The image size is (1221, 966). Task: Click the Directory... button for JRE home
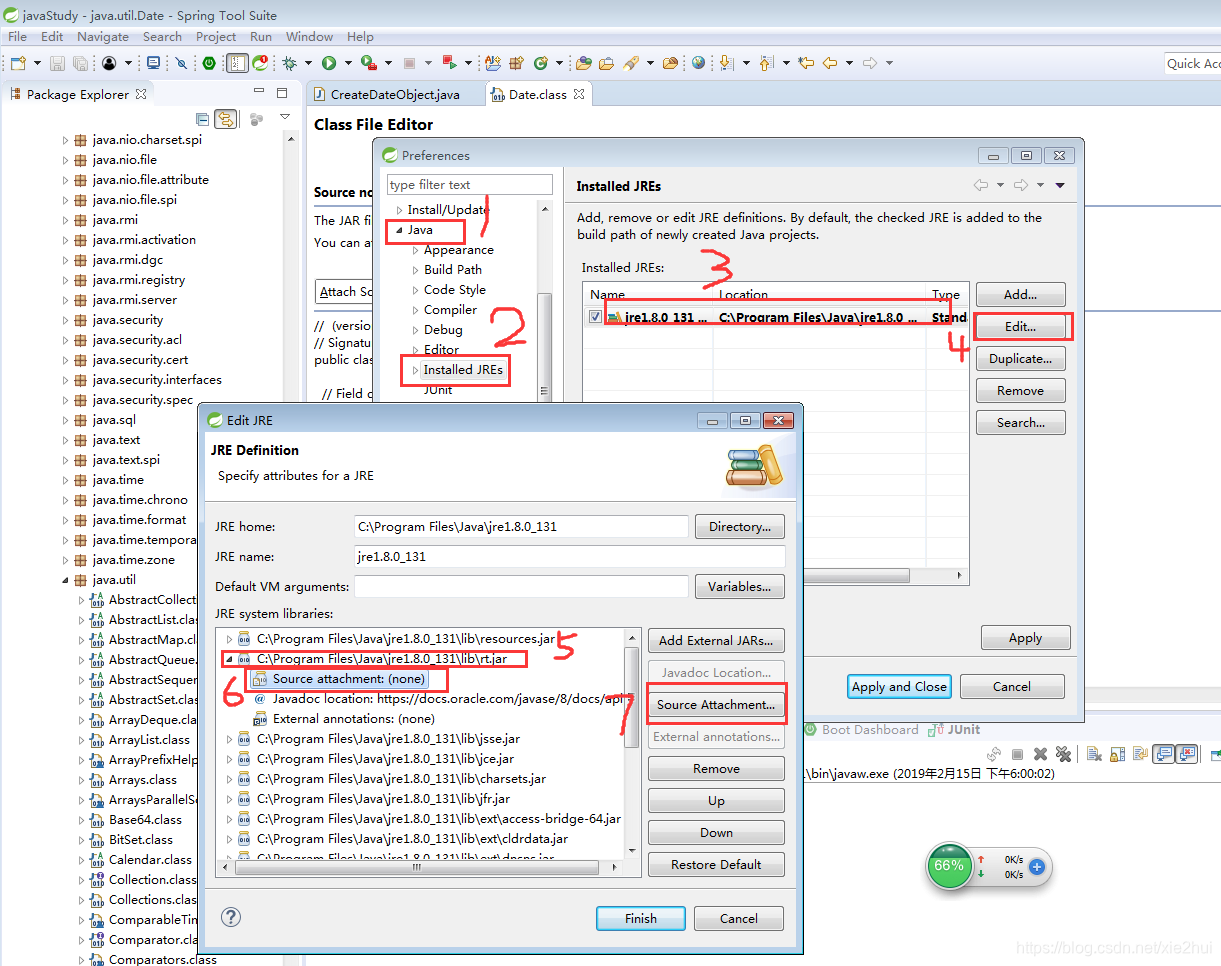coord(740,527)
